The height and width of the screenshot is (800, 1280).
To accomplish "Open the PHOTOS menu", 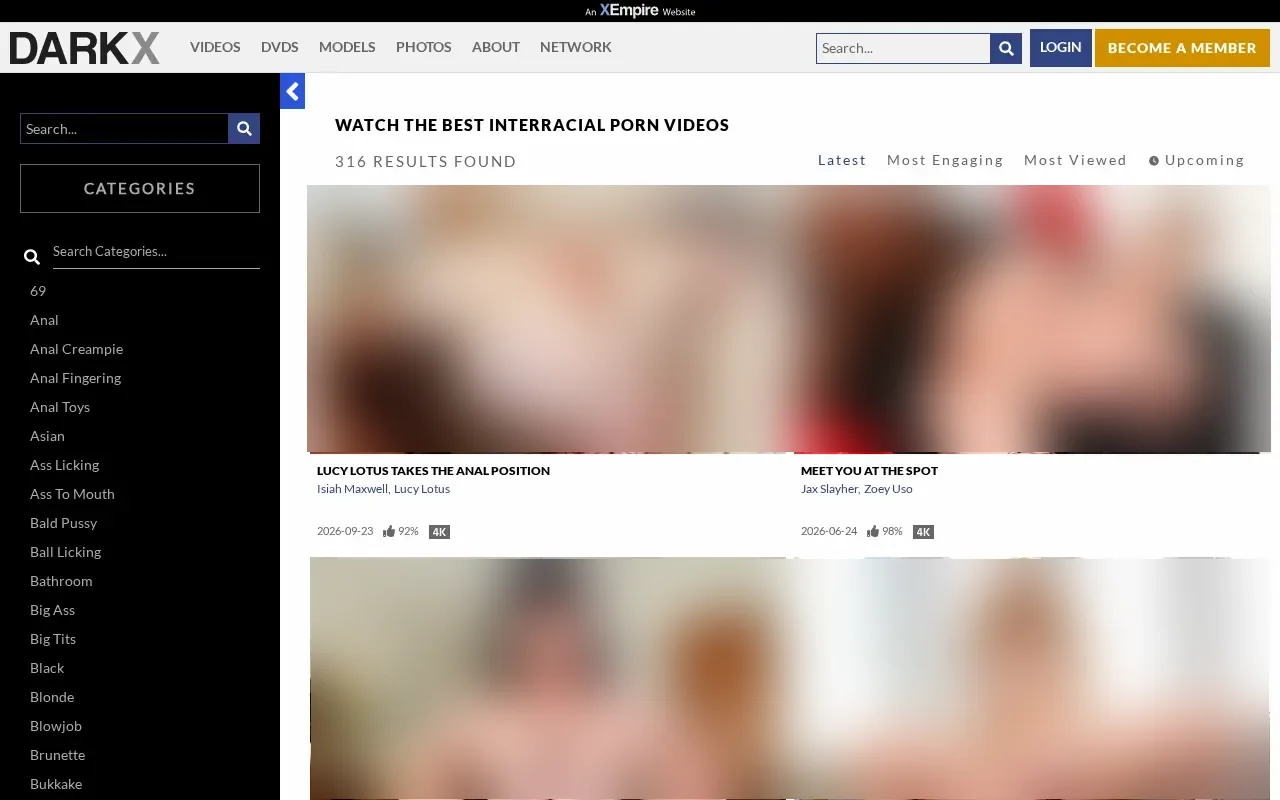I will click(x=424, y=47).
